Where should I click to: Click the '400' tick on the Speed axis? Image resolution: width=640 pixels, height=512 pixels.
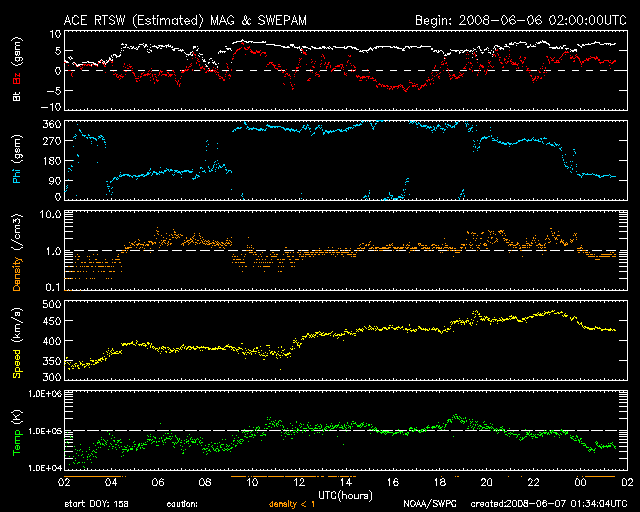click(52, 341)
